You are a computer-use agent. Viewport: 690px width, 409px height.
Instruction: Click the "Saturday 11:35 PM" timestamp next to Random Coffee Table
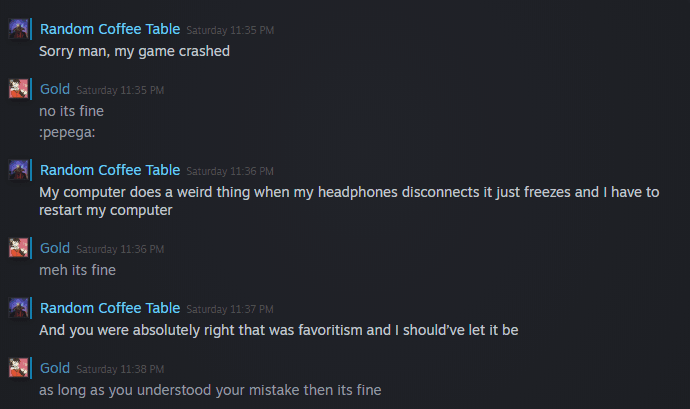230,31
